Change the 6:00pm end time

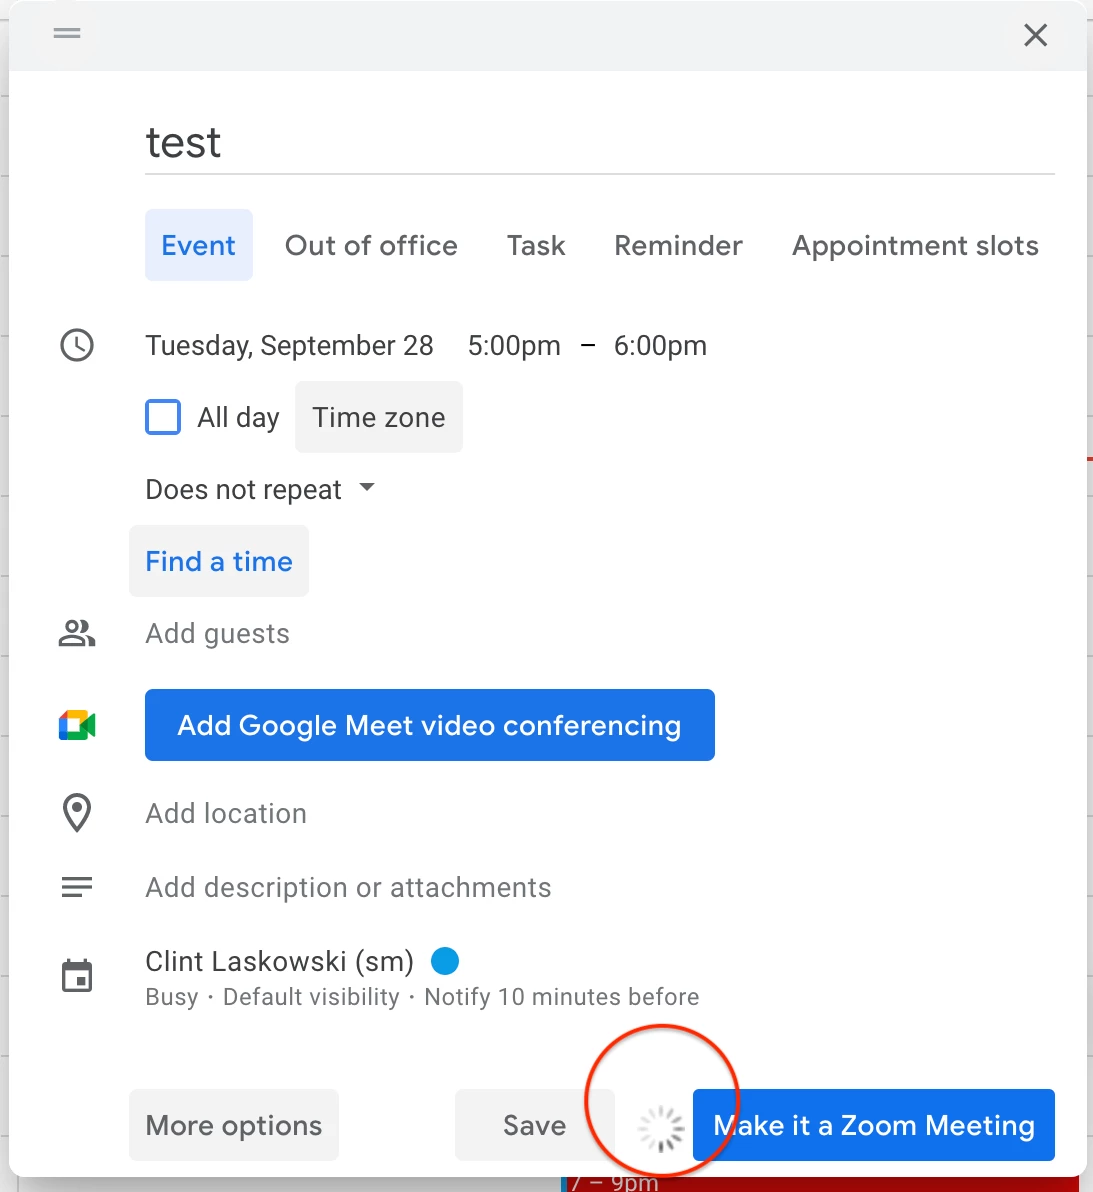660,345
